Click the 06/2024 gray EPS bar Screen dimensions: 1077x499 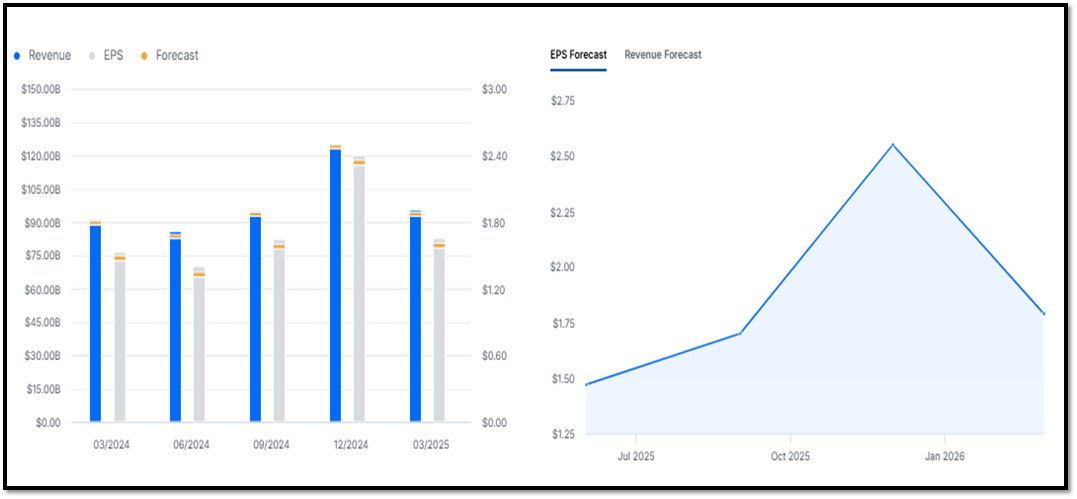(199, 349)
